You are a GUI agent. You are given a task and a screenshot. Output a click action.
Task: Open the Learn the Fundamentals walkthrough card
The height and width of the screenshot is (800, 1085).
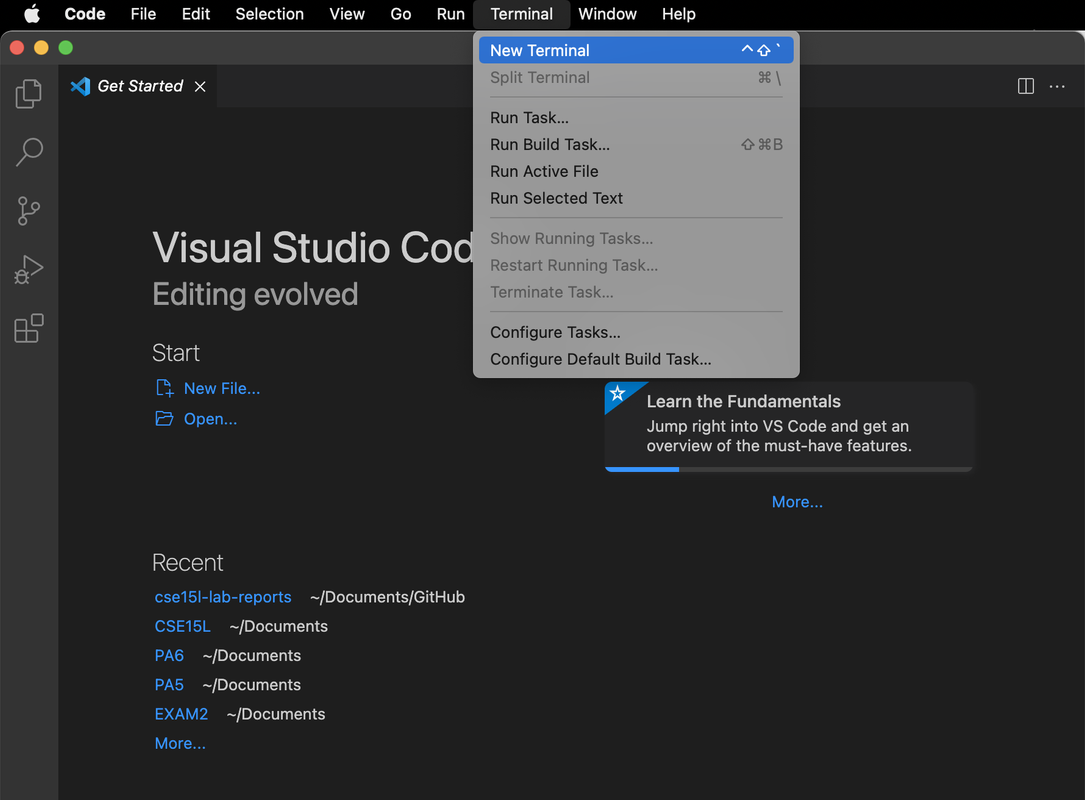(788, 425)
